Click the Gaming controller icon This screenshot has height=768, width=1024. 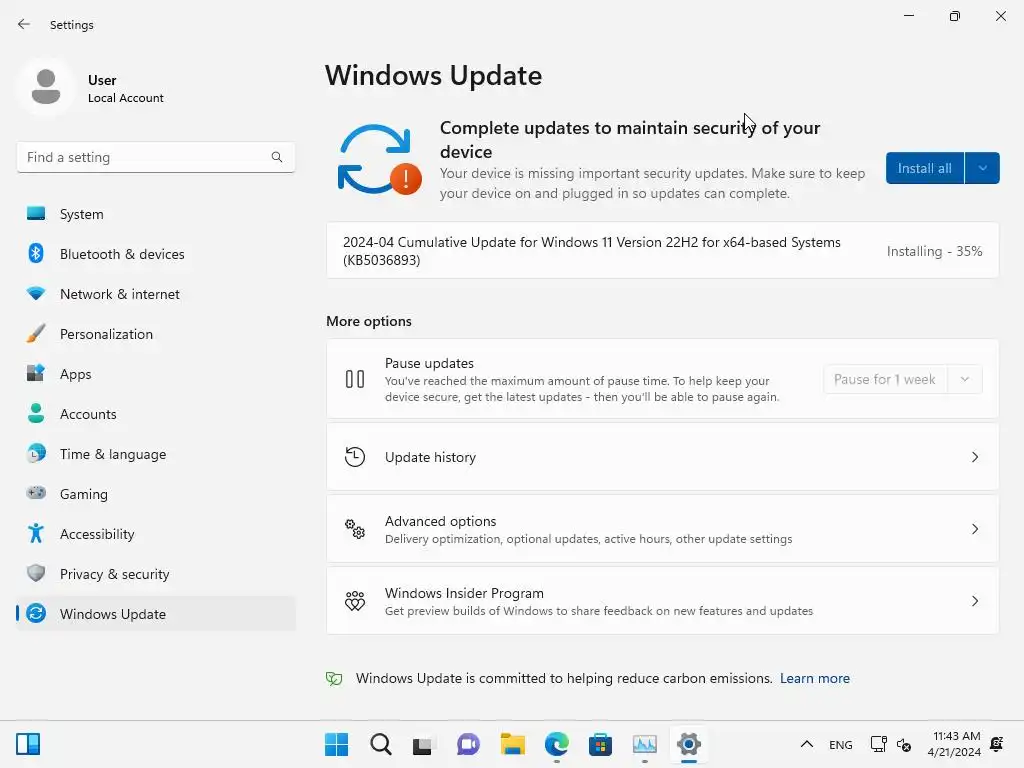(36, 493)
